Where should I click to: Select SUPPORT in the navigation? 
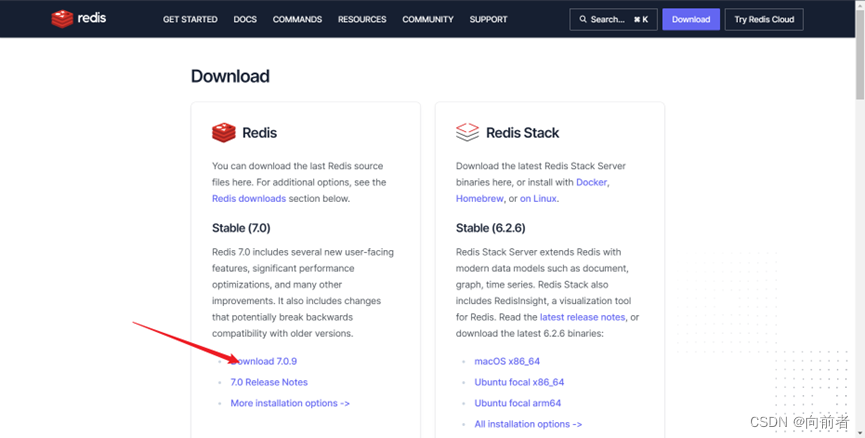click(x=488, y=19)
